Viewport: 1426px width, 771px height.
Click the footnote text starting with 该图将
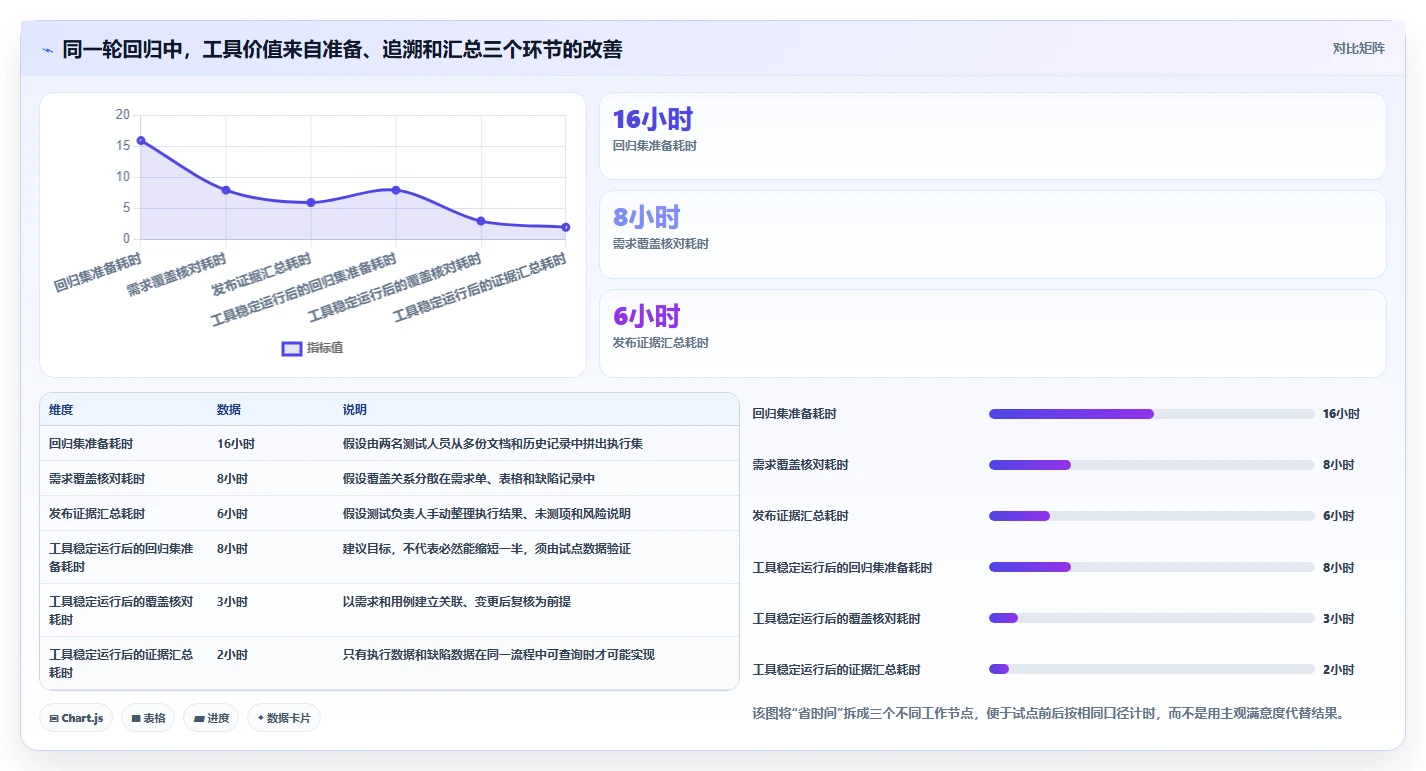tap(1048, 714)
